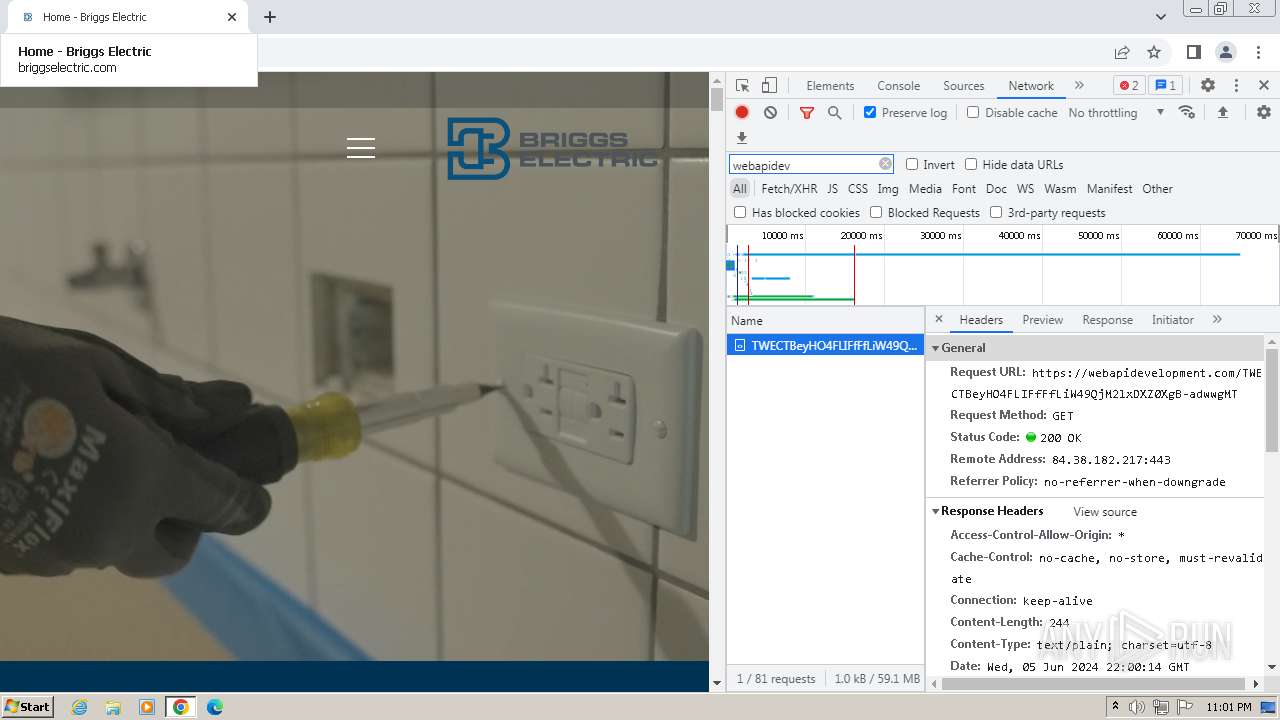Switch to the Sources tab
The height and width of the screenshot is (720, 1280).
coord(964,86)
